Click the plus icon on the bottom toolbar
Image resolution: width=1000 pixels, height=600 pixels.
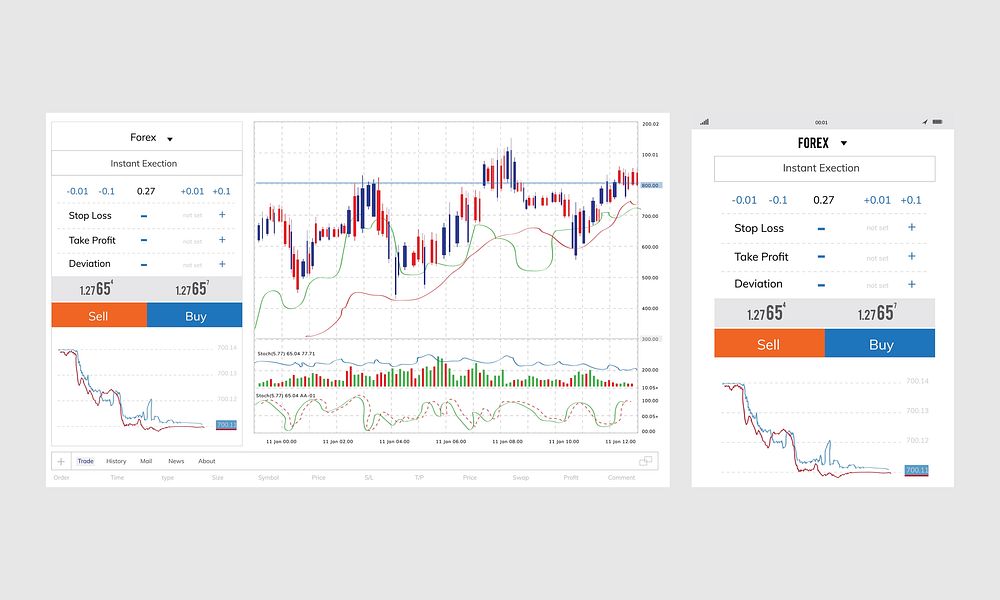pos(59,461)
